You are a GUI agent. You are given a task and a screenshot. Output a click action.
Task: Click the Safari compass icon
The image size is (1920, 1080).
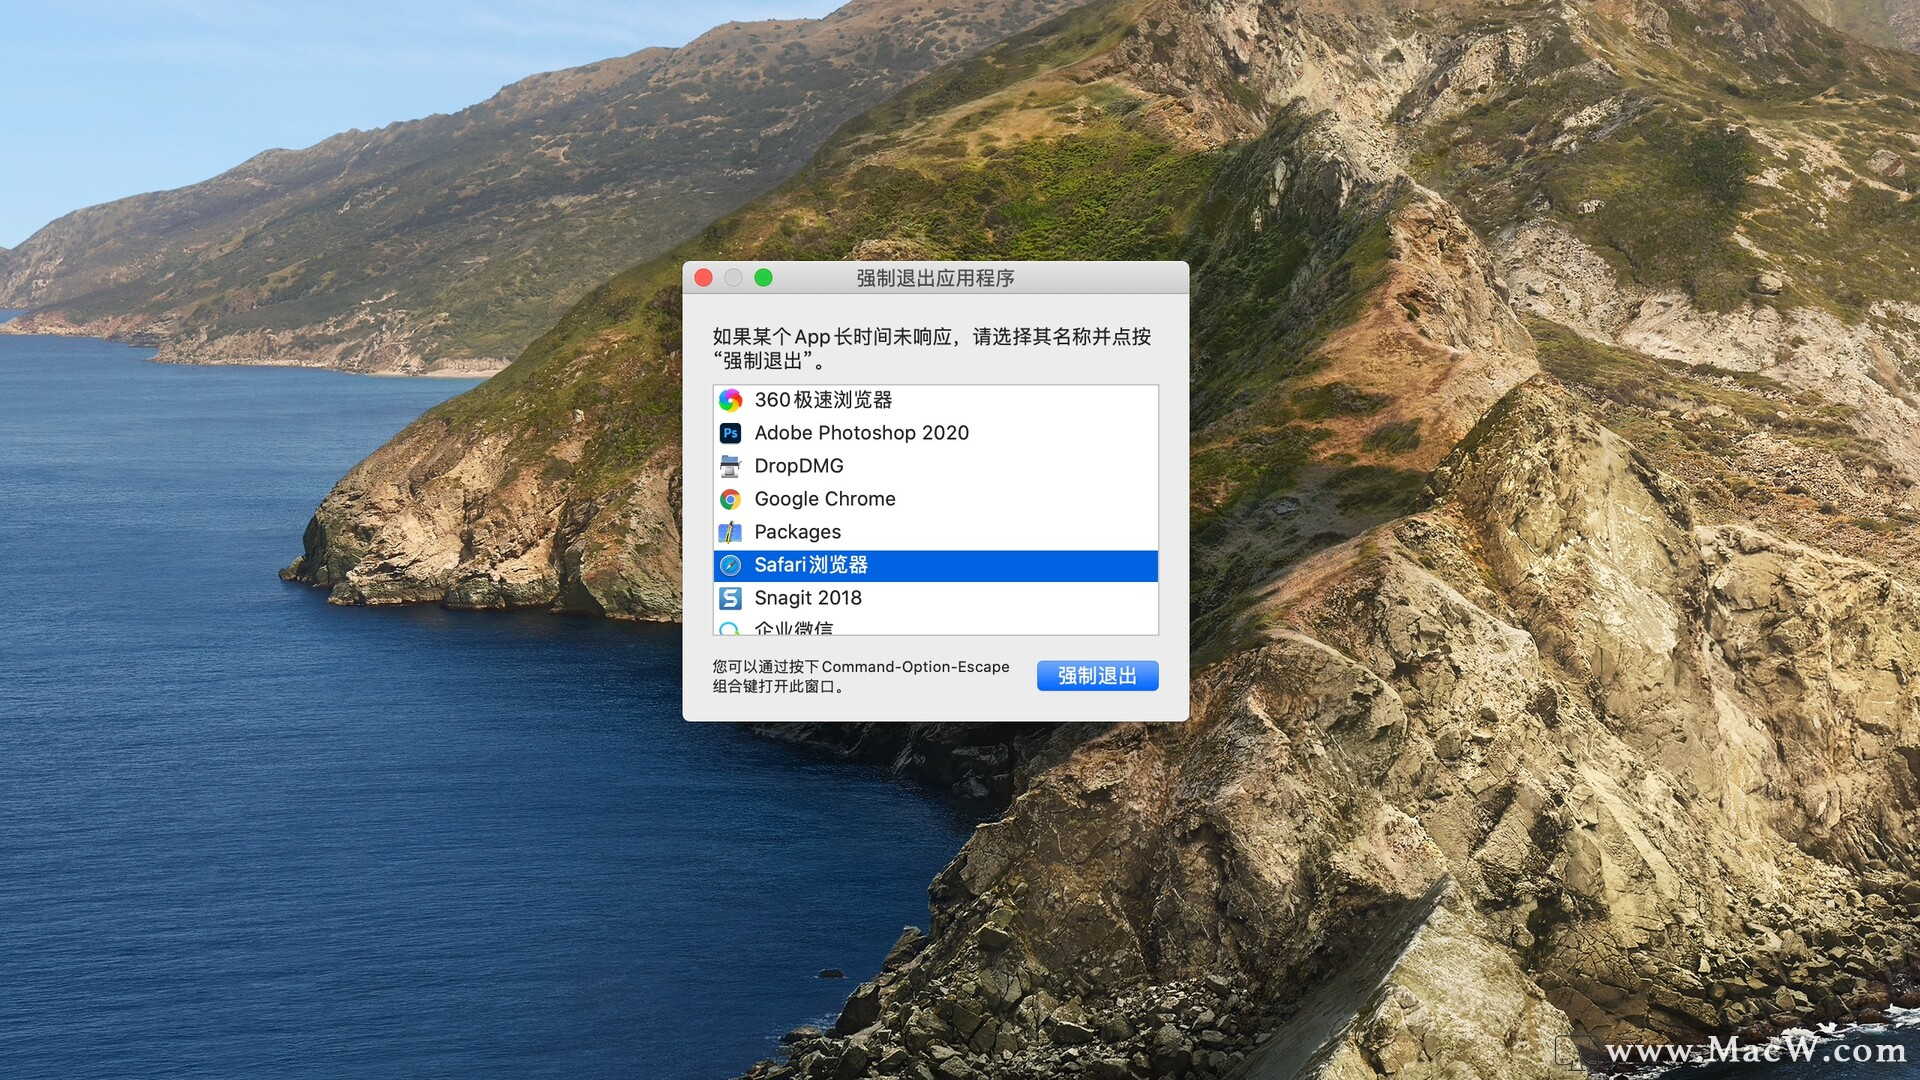pyautogui.click(x=730, y=565)
